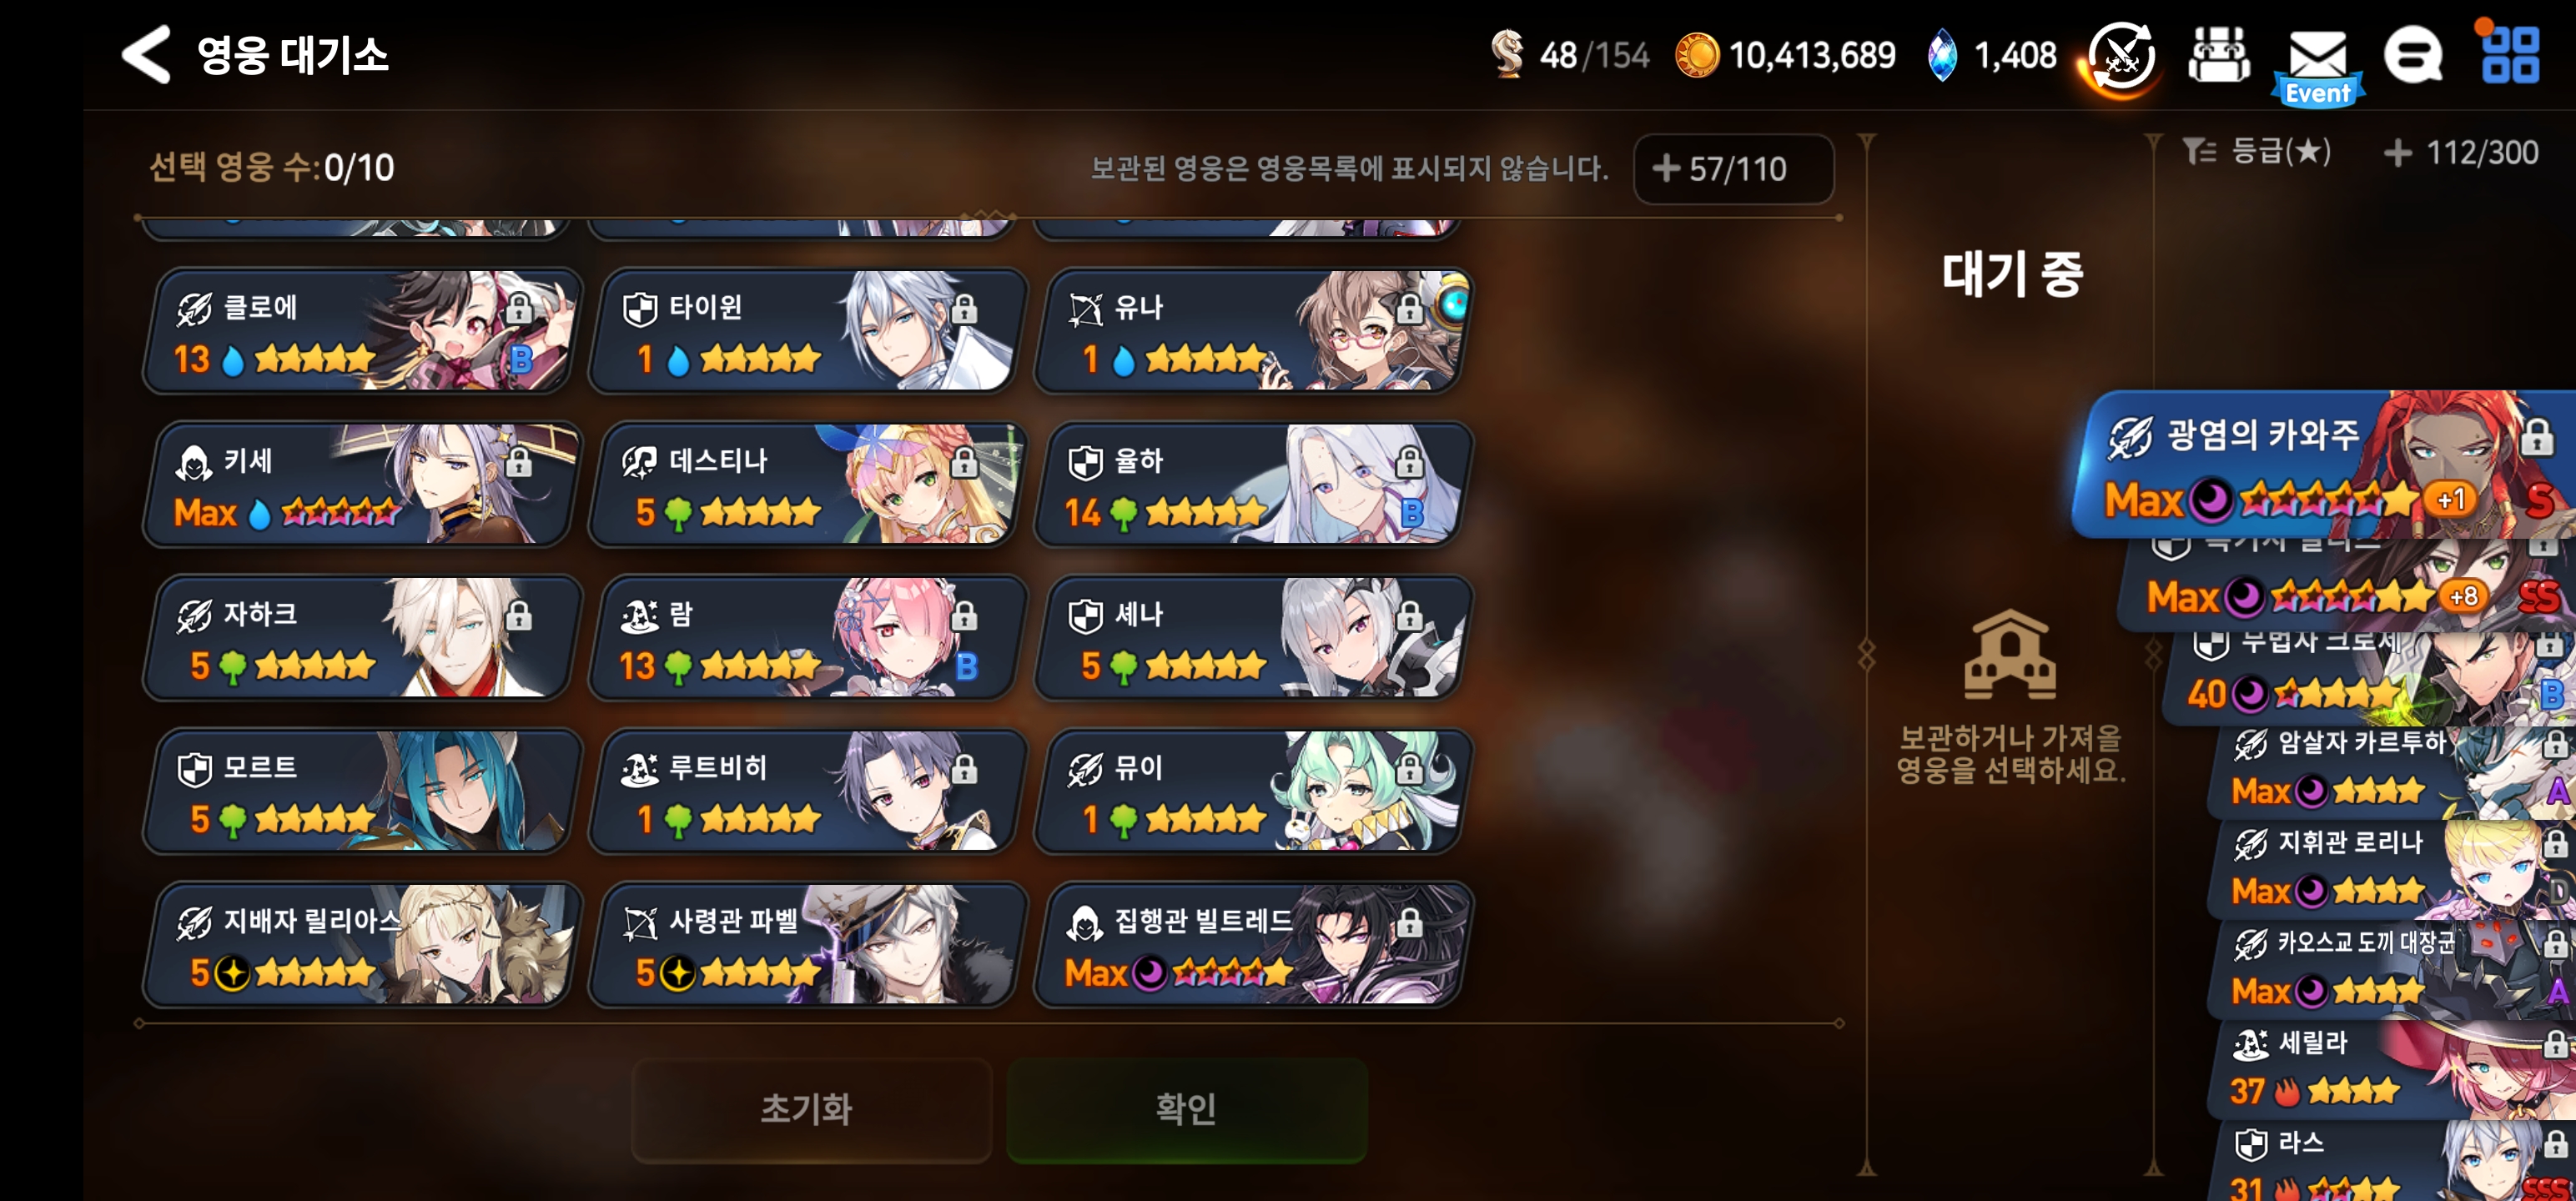Select the 지배자 릴리아스 hero card
The height and width of the screenshot is (1201, 2576).
click(362, 944)
